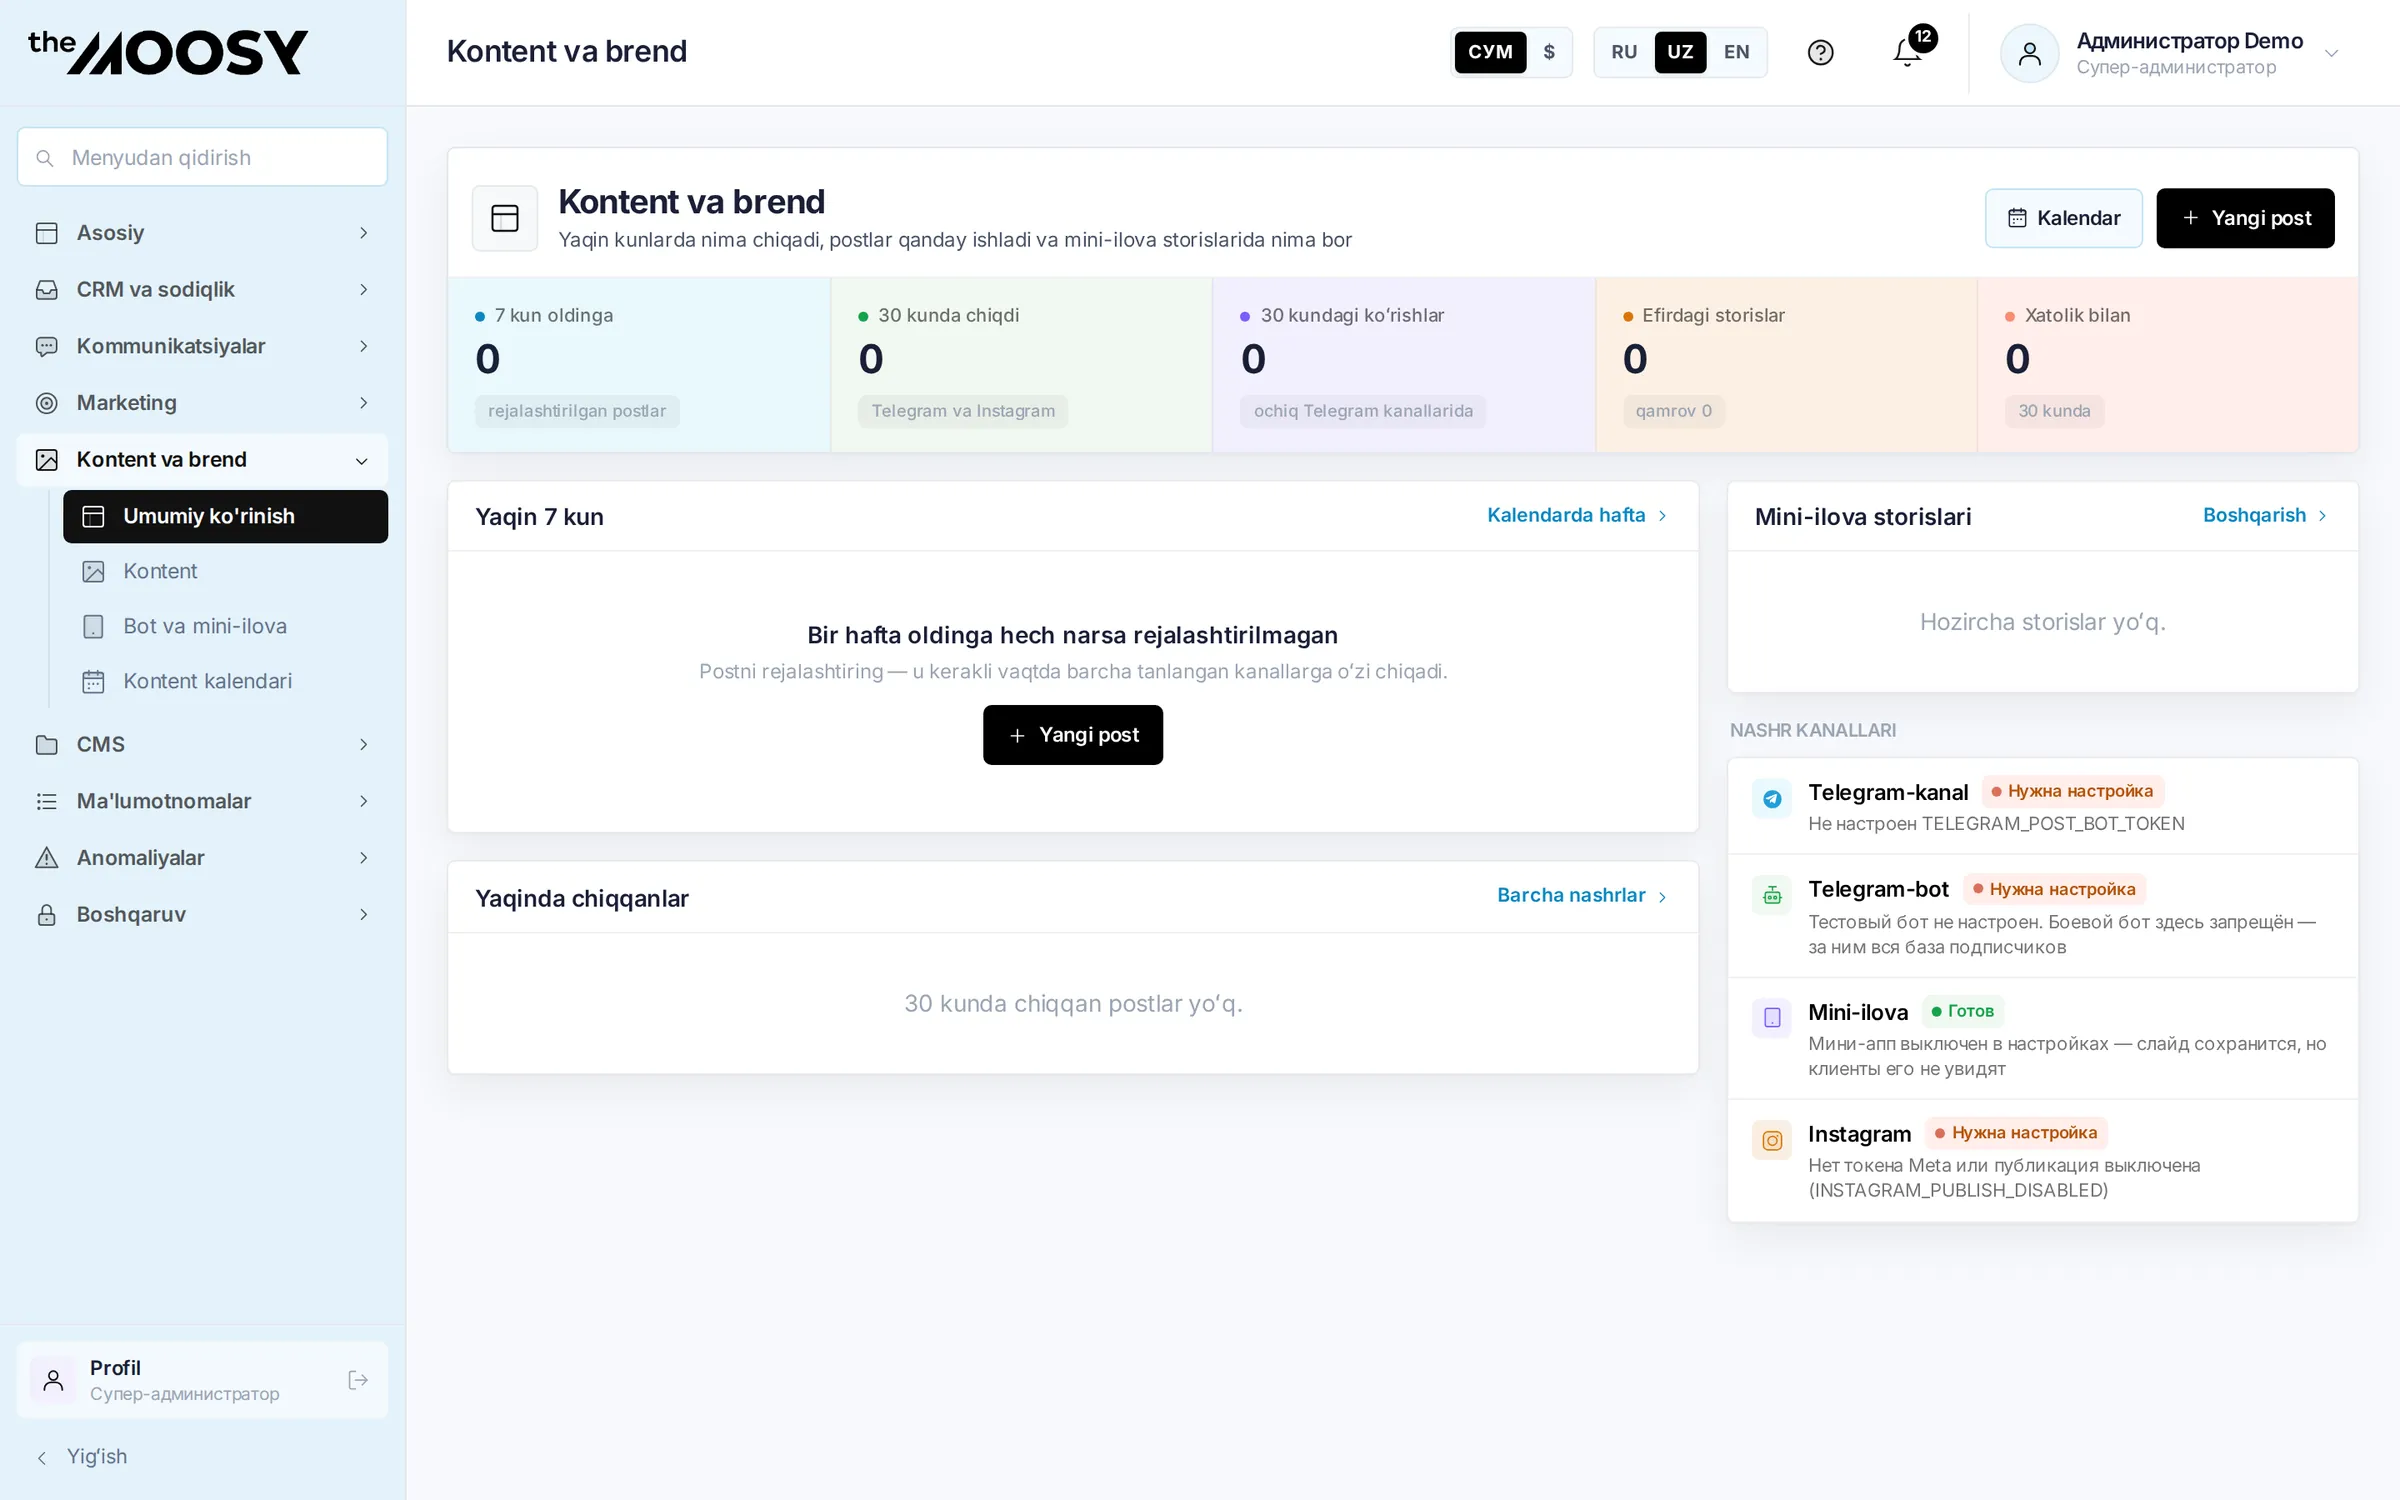Switch currency to СУМ
This screenshot has width=2400, height=1500.
click(1490, 52)
